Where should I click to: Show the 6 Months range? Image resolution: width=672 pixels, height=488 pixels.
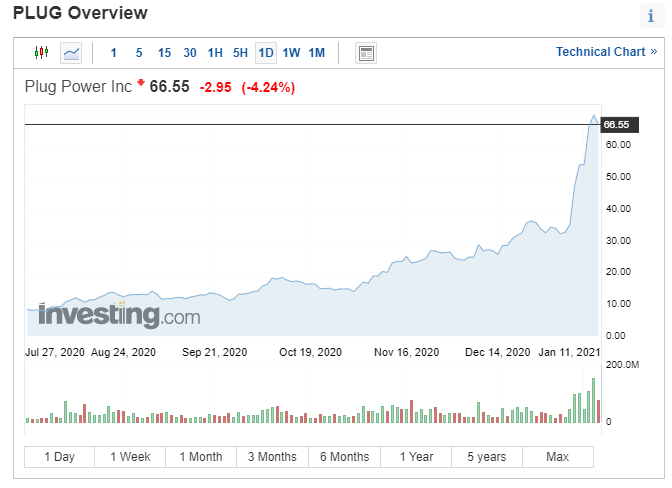[x=345, y=457]
